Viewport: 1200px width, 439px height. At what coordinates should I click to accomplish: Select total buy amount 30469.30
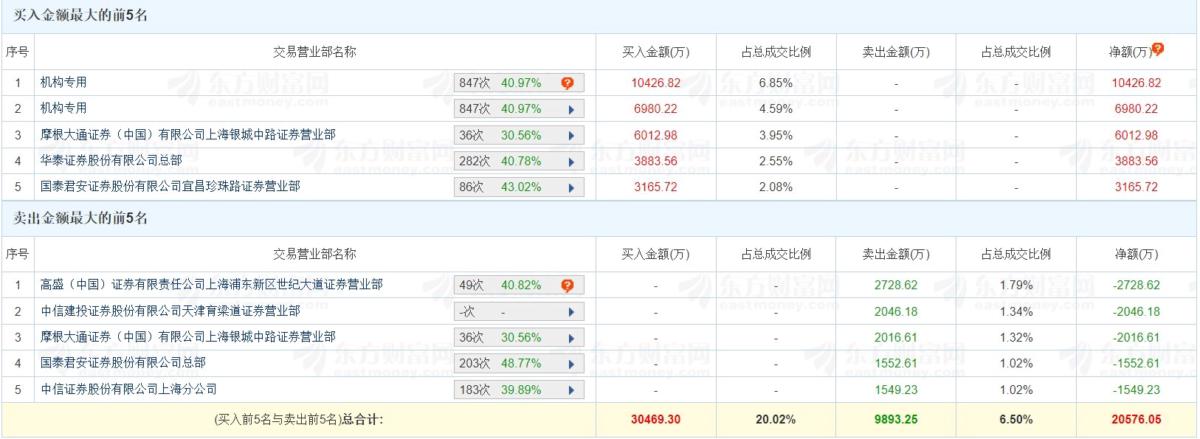[x=656, y=420]
